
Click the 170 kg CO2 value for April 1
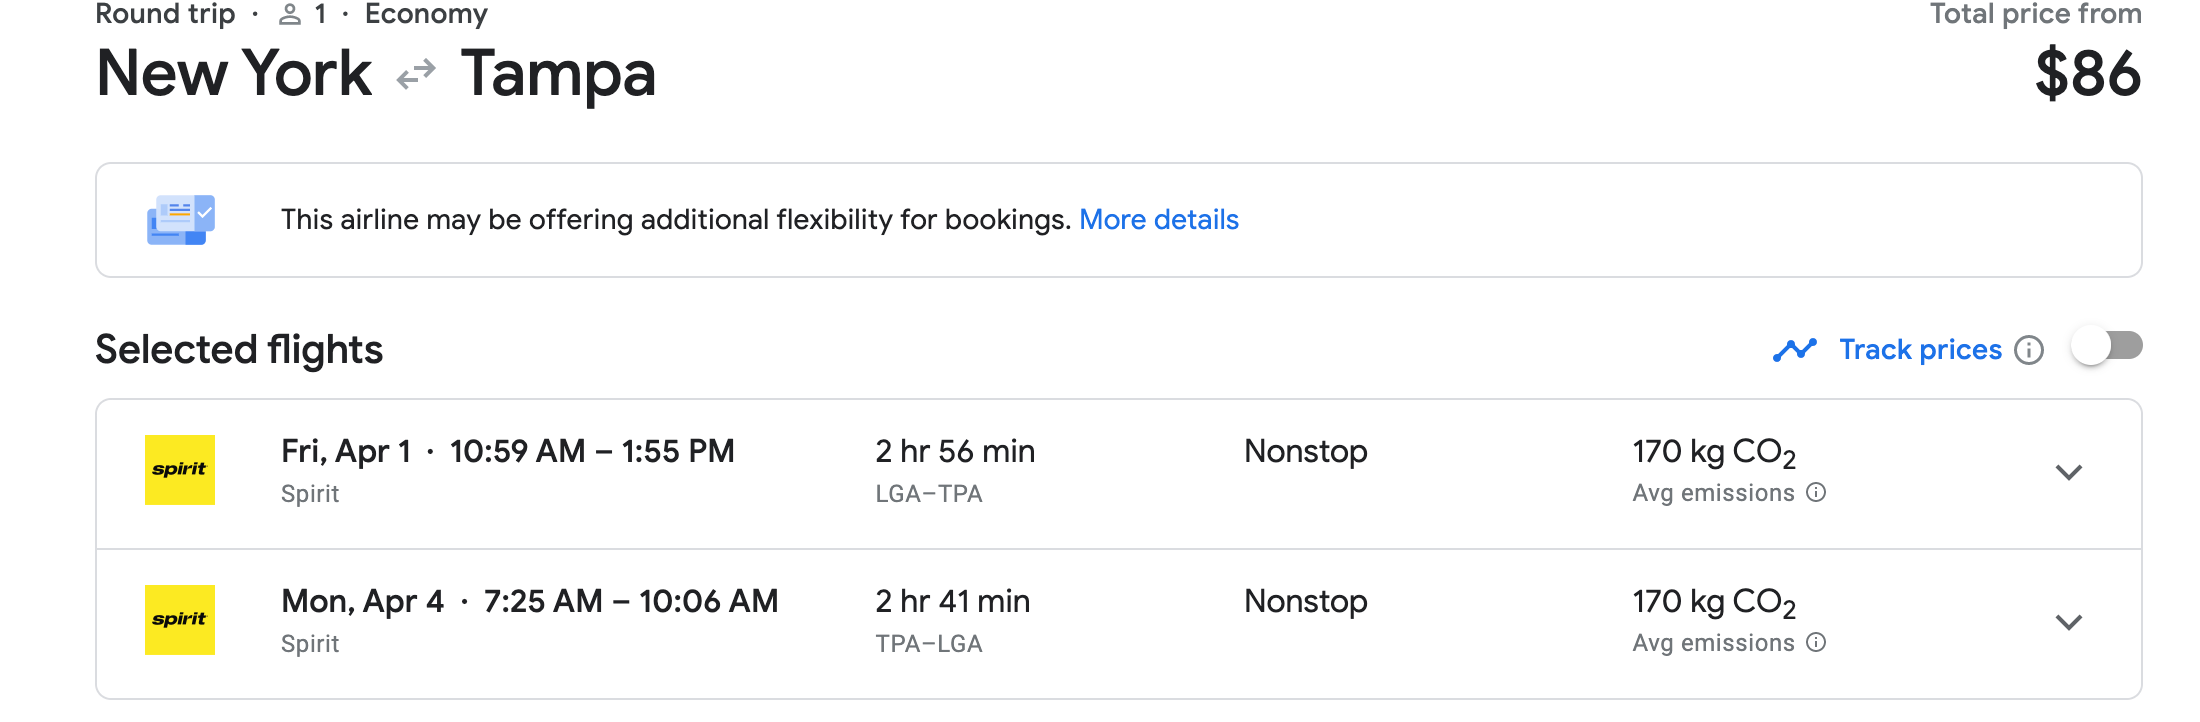coord(1714,452)
